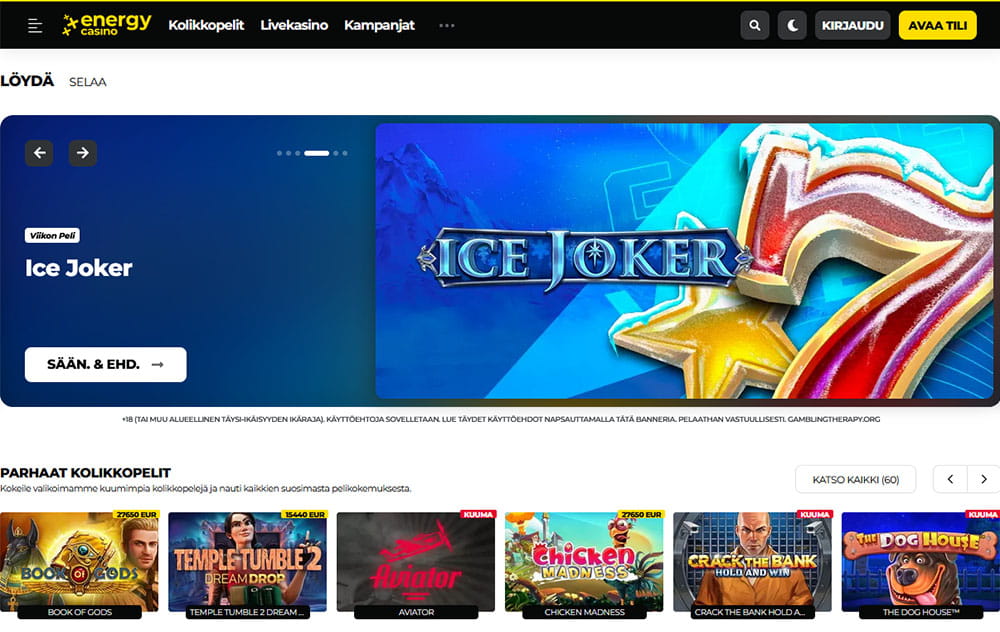This screenshot has height=632, width=1000.
Task: Open the Ice Joker banner image
Action: (x=684, y=261)
